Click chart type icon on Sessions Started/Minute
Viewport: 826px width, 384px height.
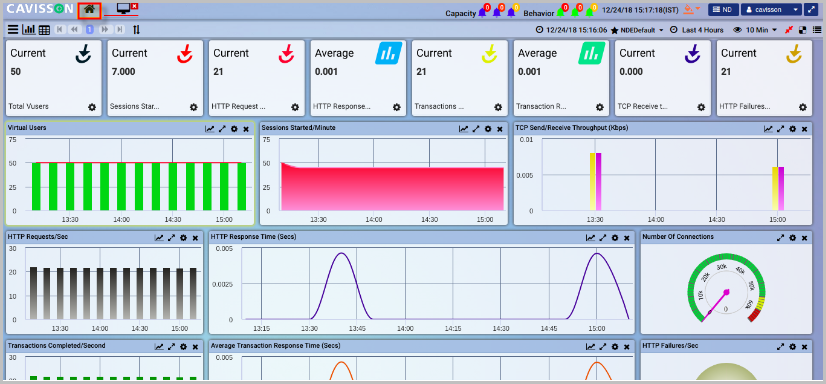(463, 129)
